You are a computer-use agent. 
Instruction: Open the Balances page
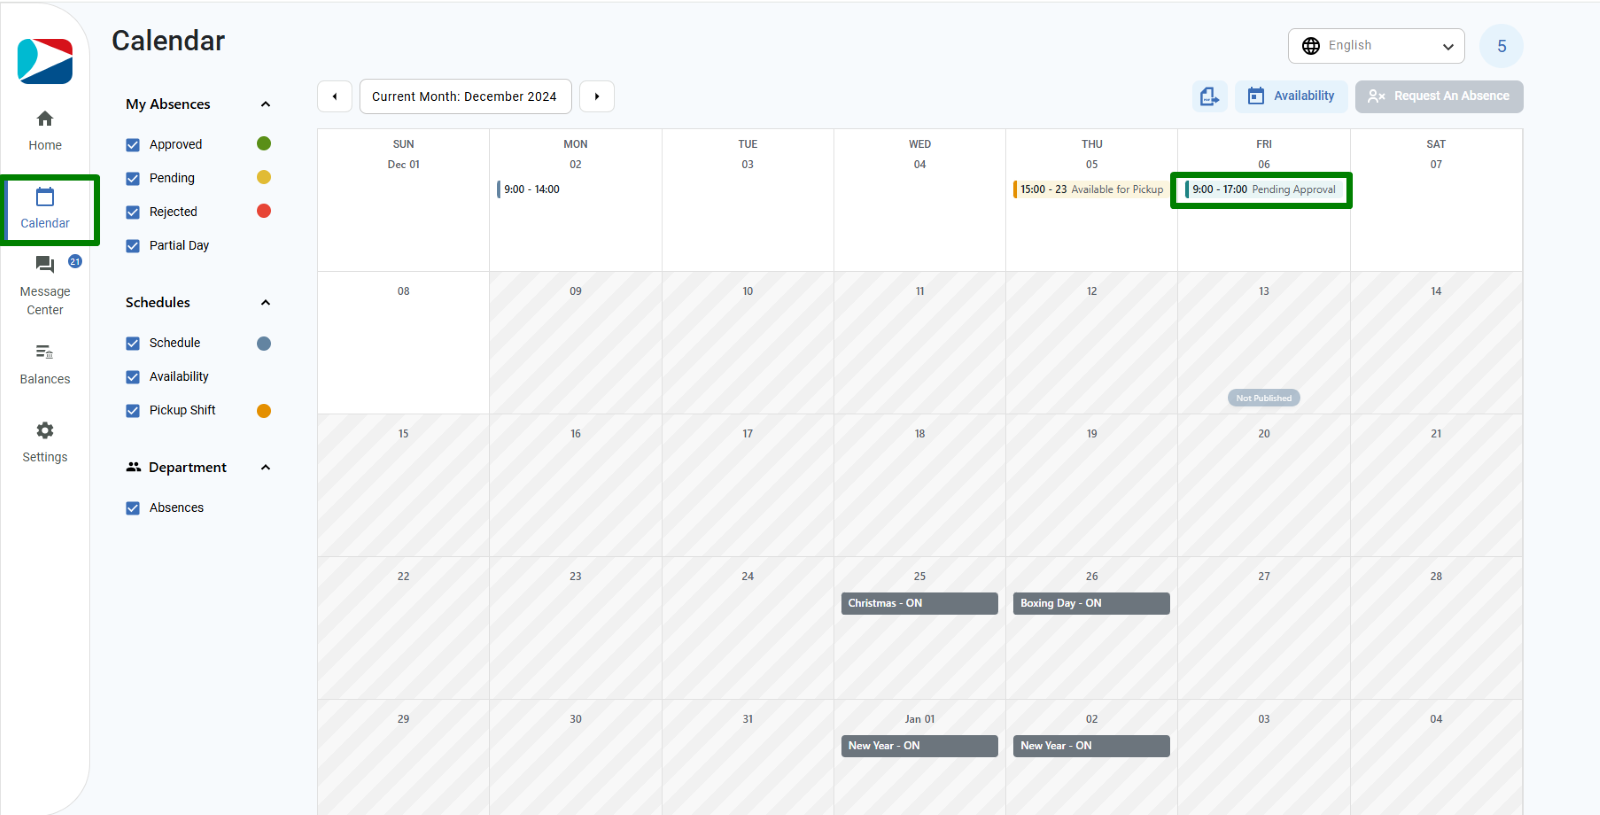[x=45, y=365]
